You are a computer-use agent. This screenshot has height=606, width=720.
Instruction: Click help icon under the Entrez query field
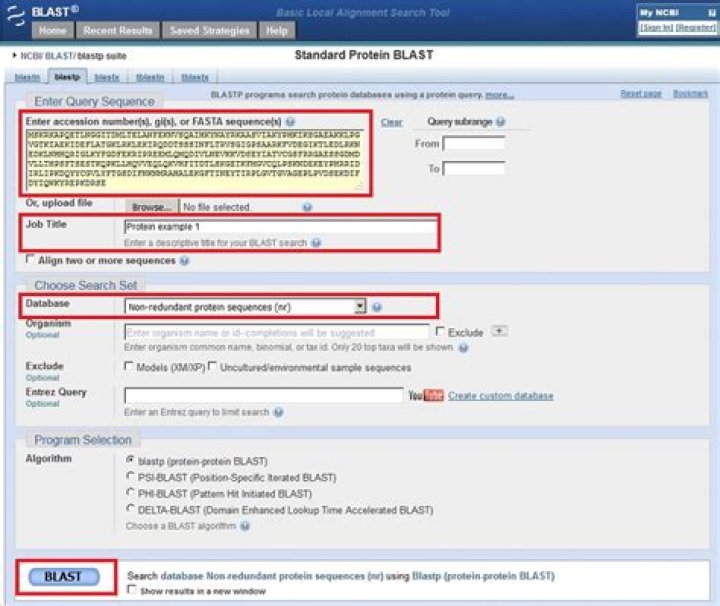tap(278, 412)
